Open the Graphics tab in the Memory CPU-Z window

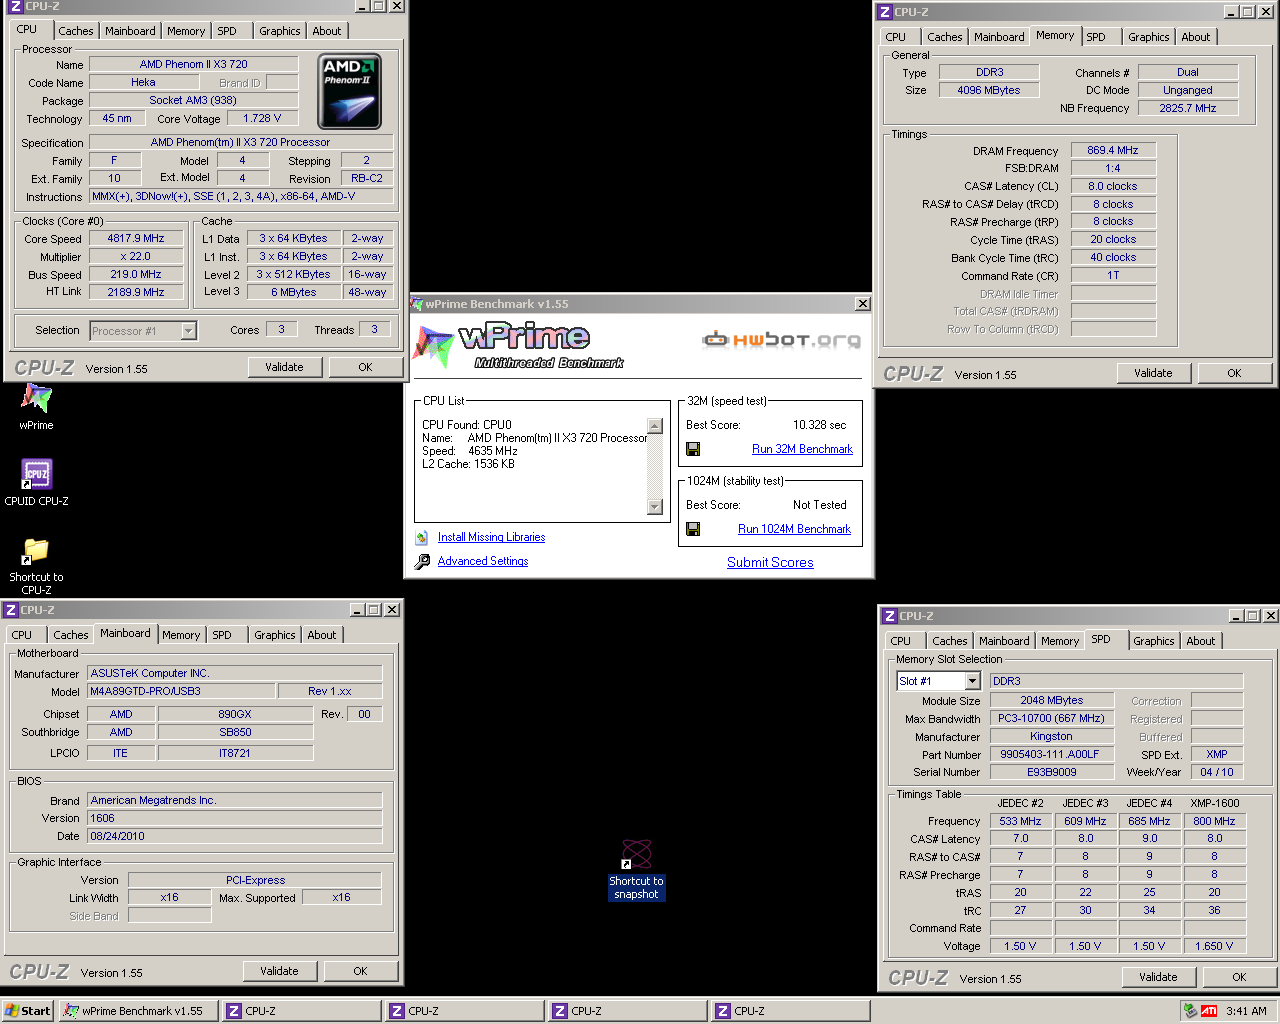point(1148,37)
